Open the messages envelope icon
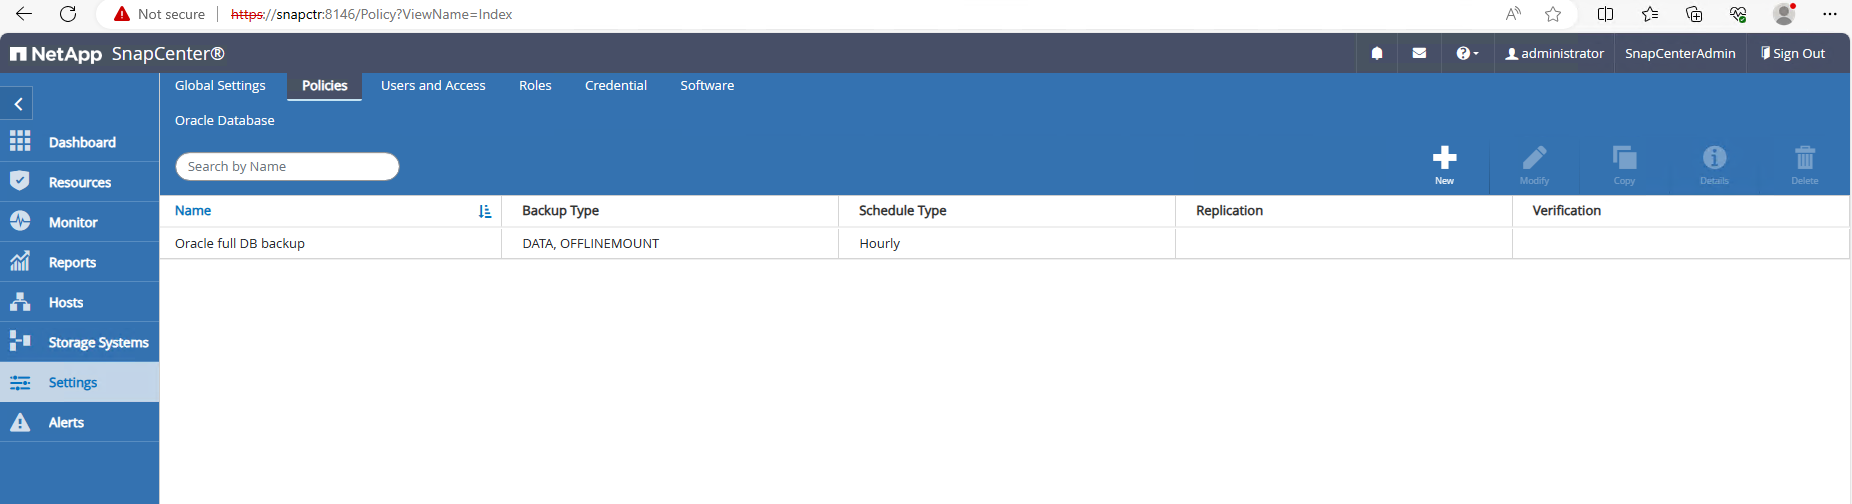This screenshot has width=1852, height=504. (1419, 54)
